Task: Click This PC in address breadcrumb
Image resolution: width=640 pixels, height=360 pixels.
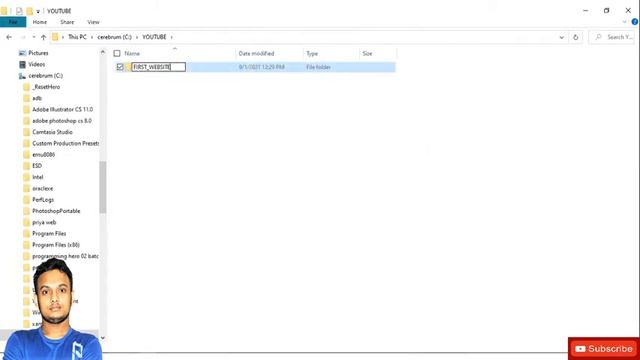Action: pyautogui.click(x=77, y=37)
